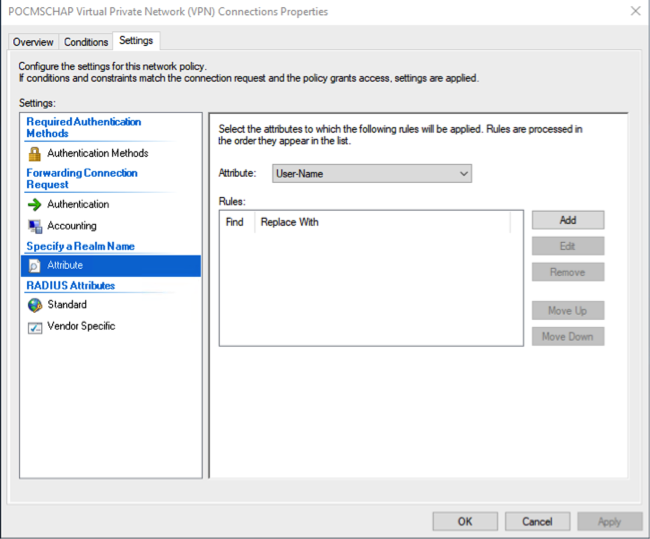650x539 pixels.
Task: Click the Vendor Specific checkmark icon
Action: (35, 328)
